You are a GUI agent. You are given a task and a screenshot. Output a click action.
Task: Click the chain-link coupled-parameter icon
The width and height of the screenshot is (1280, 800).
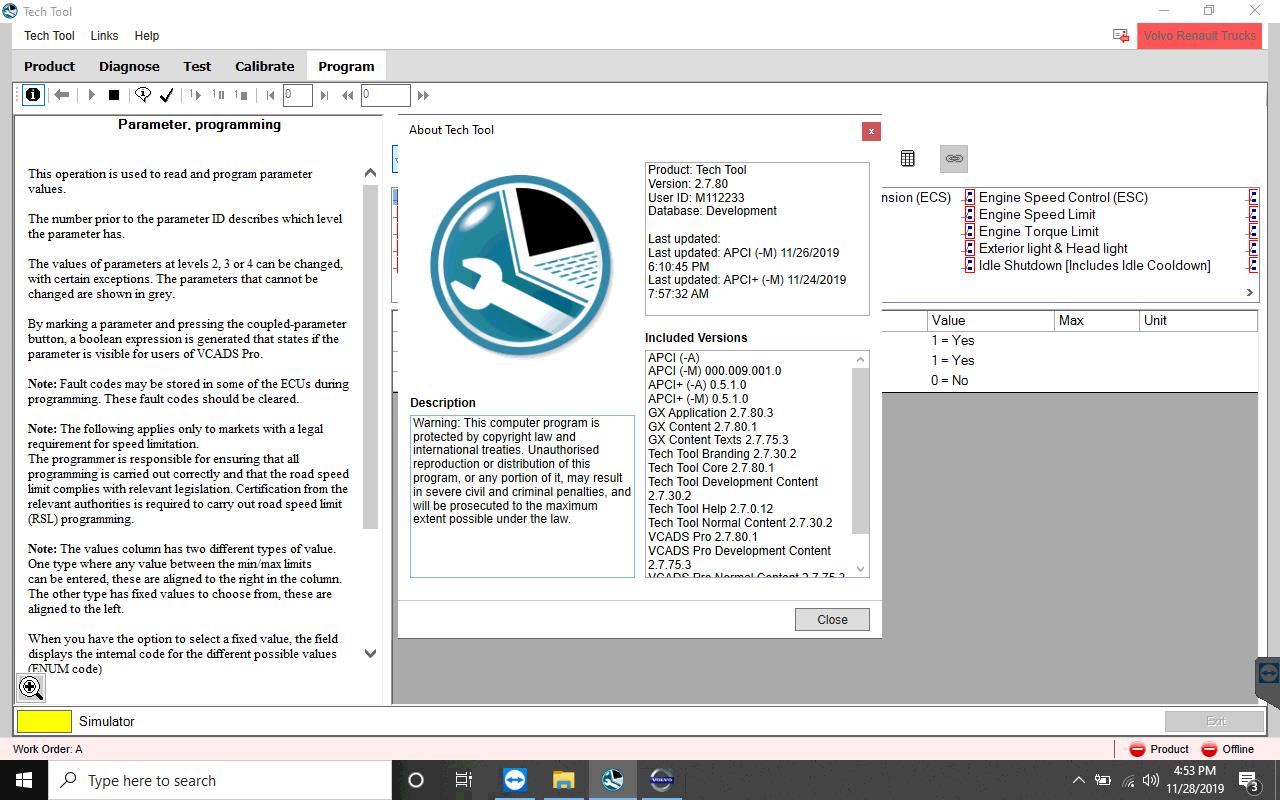954,158
